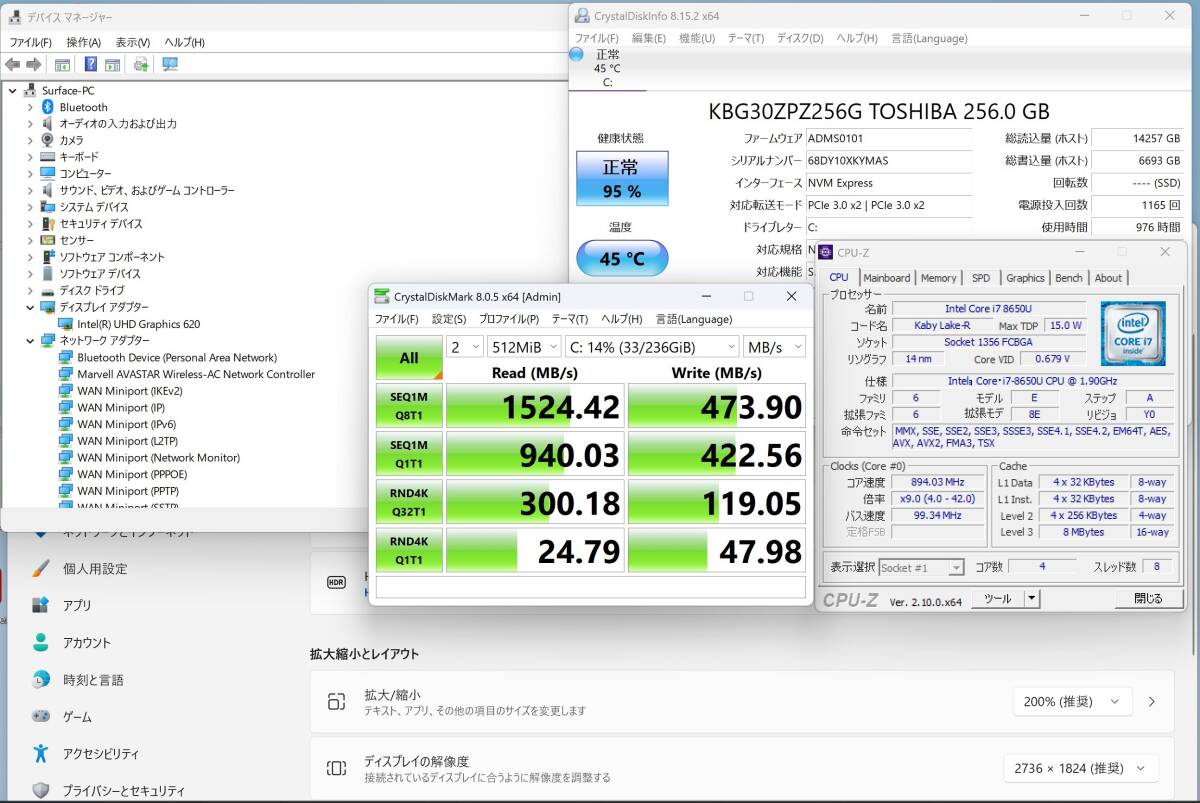Open 操作(A) menu in Device Manager

point(83,42)
